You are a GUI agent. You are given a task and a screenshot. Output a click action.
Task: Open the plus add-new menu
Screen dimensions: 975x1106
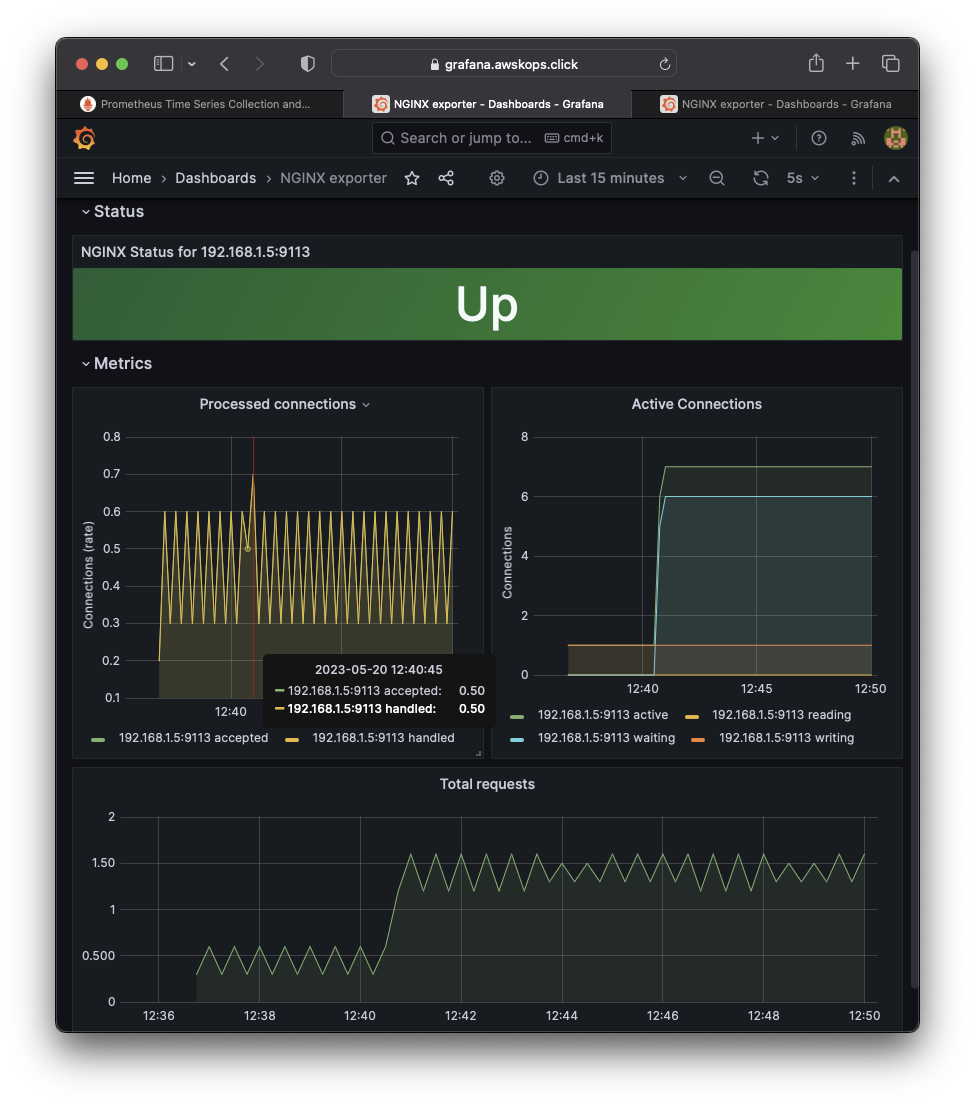point(764,138)
